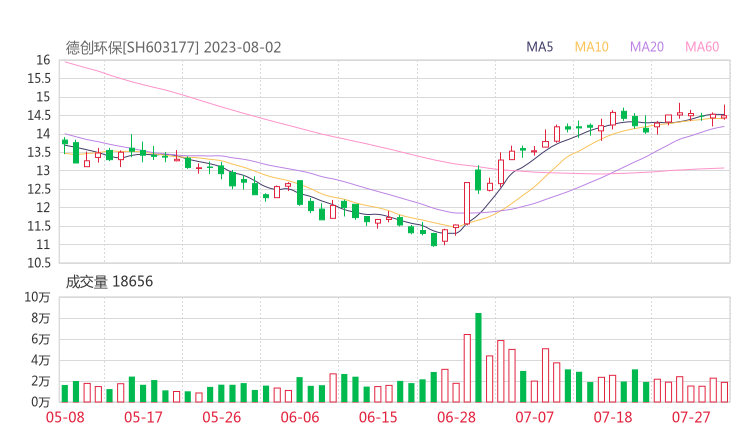Click the MA10 legend label
The width and height of the screenshot is (740, 440).
(x=591, y=47)
